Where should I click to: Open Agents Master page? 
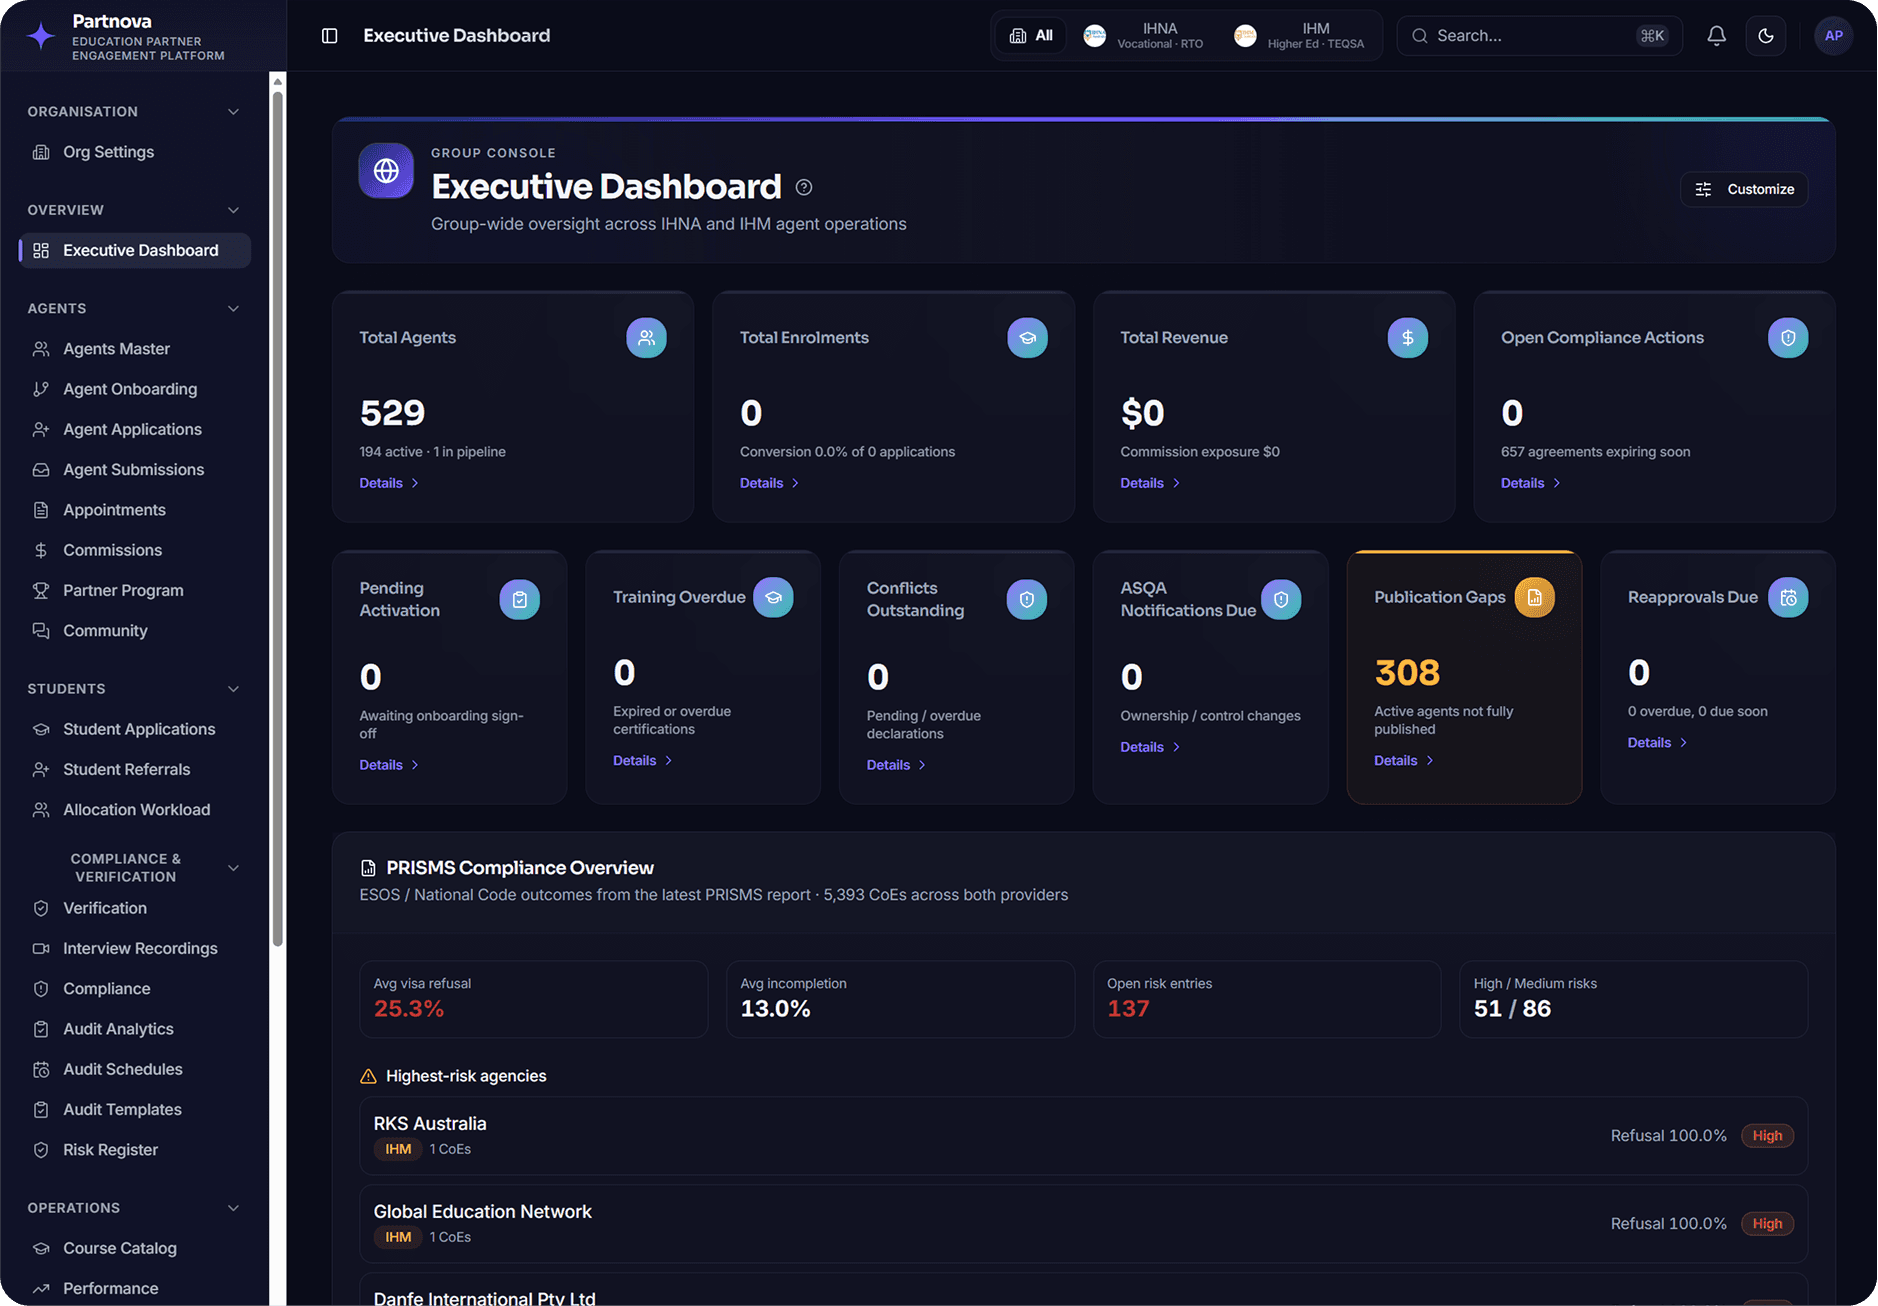(x=134, y=349)
